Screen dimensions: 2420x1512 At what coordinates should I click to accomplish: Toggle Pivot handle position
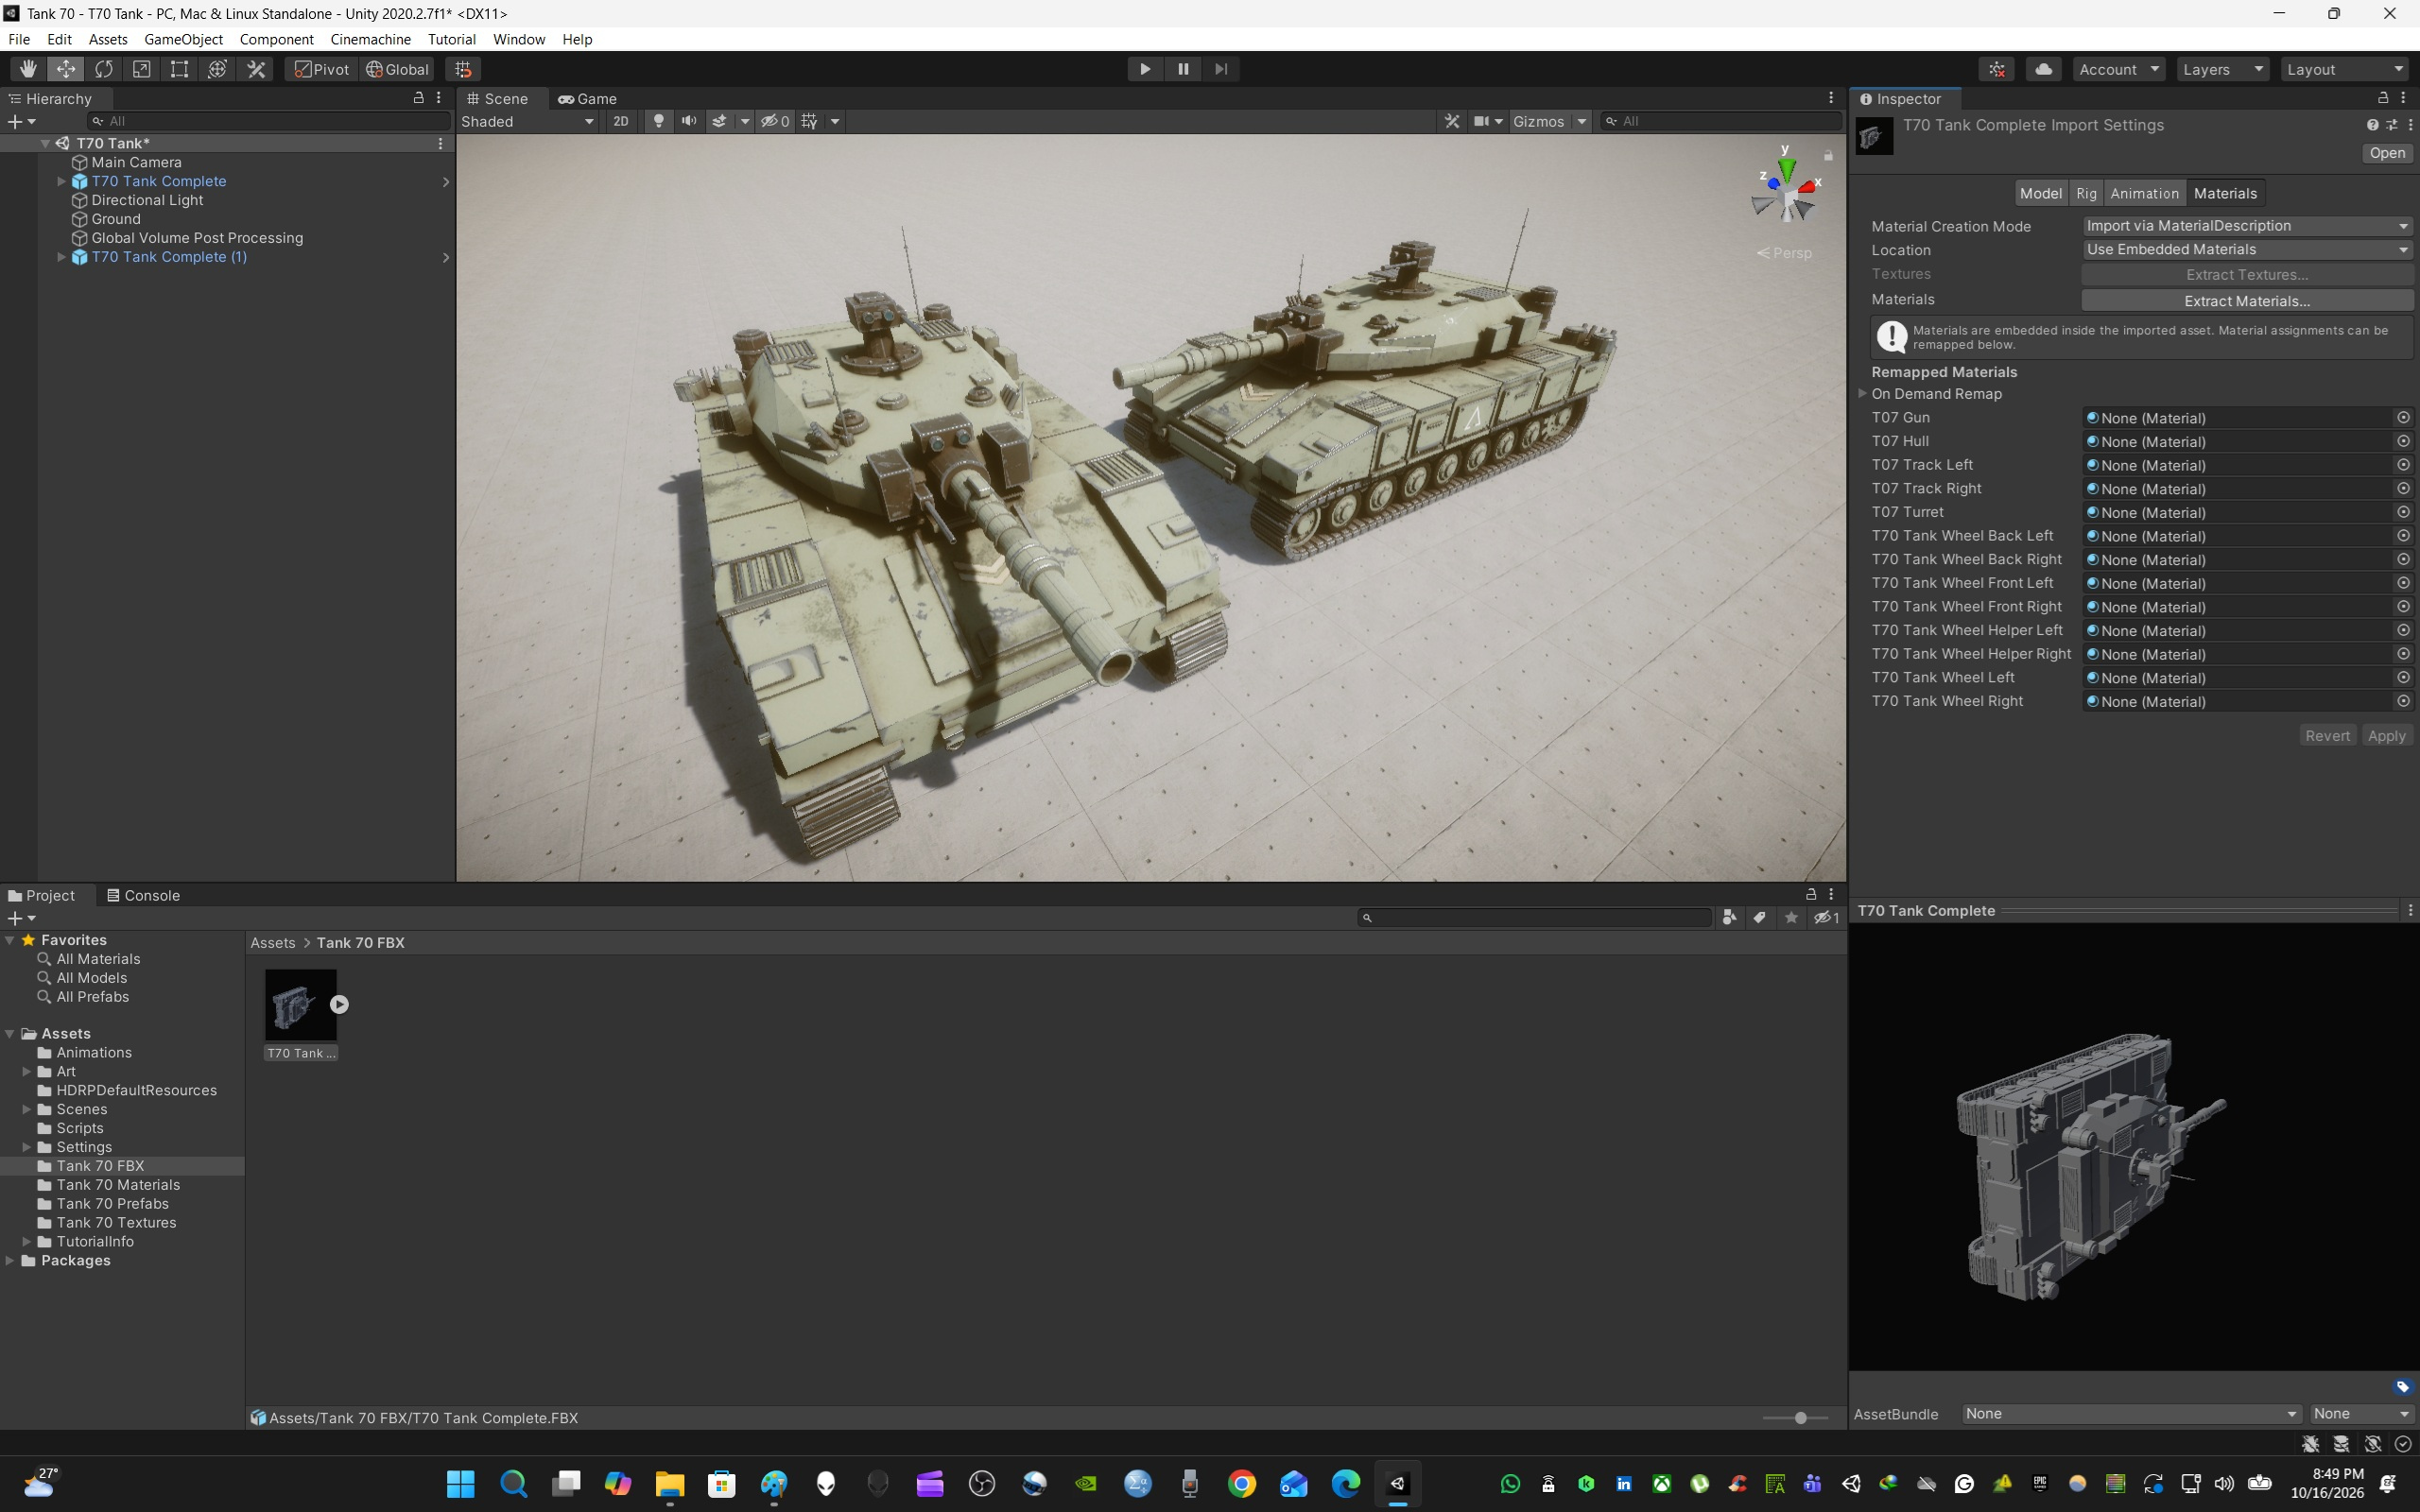(x=322, y=69)
